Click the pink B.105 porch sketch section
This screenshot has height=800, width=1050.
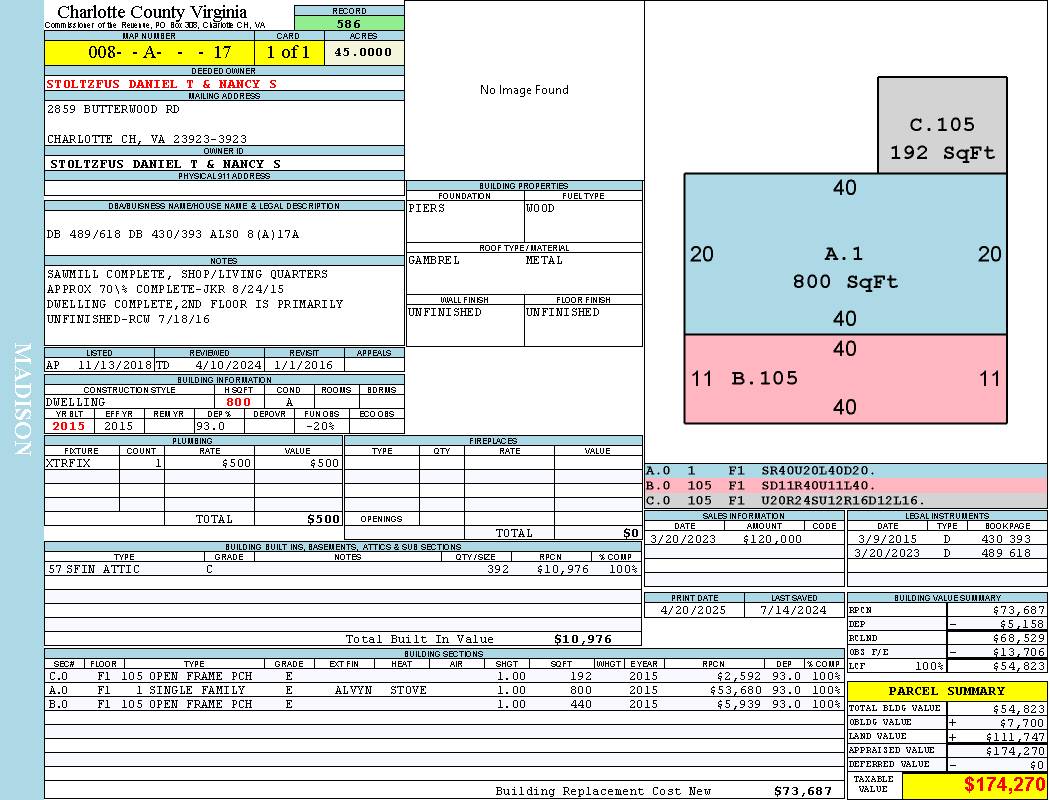pyautogui.click(x=845, y=379)
